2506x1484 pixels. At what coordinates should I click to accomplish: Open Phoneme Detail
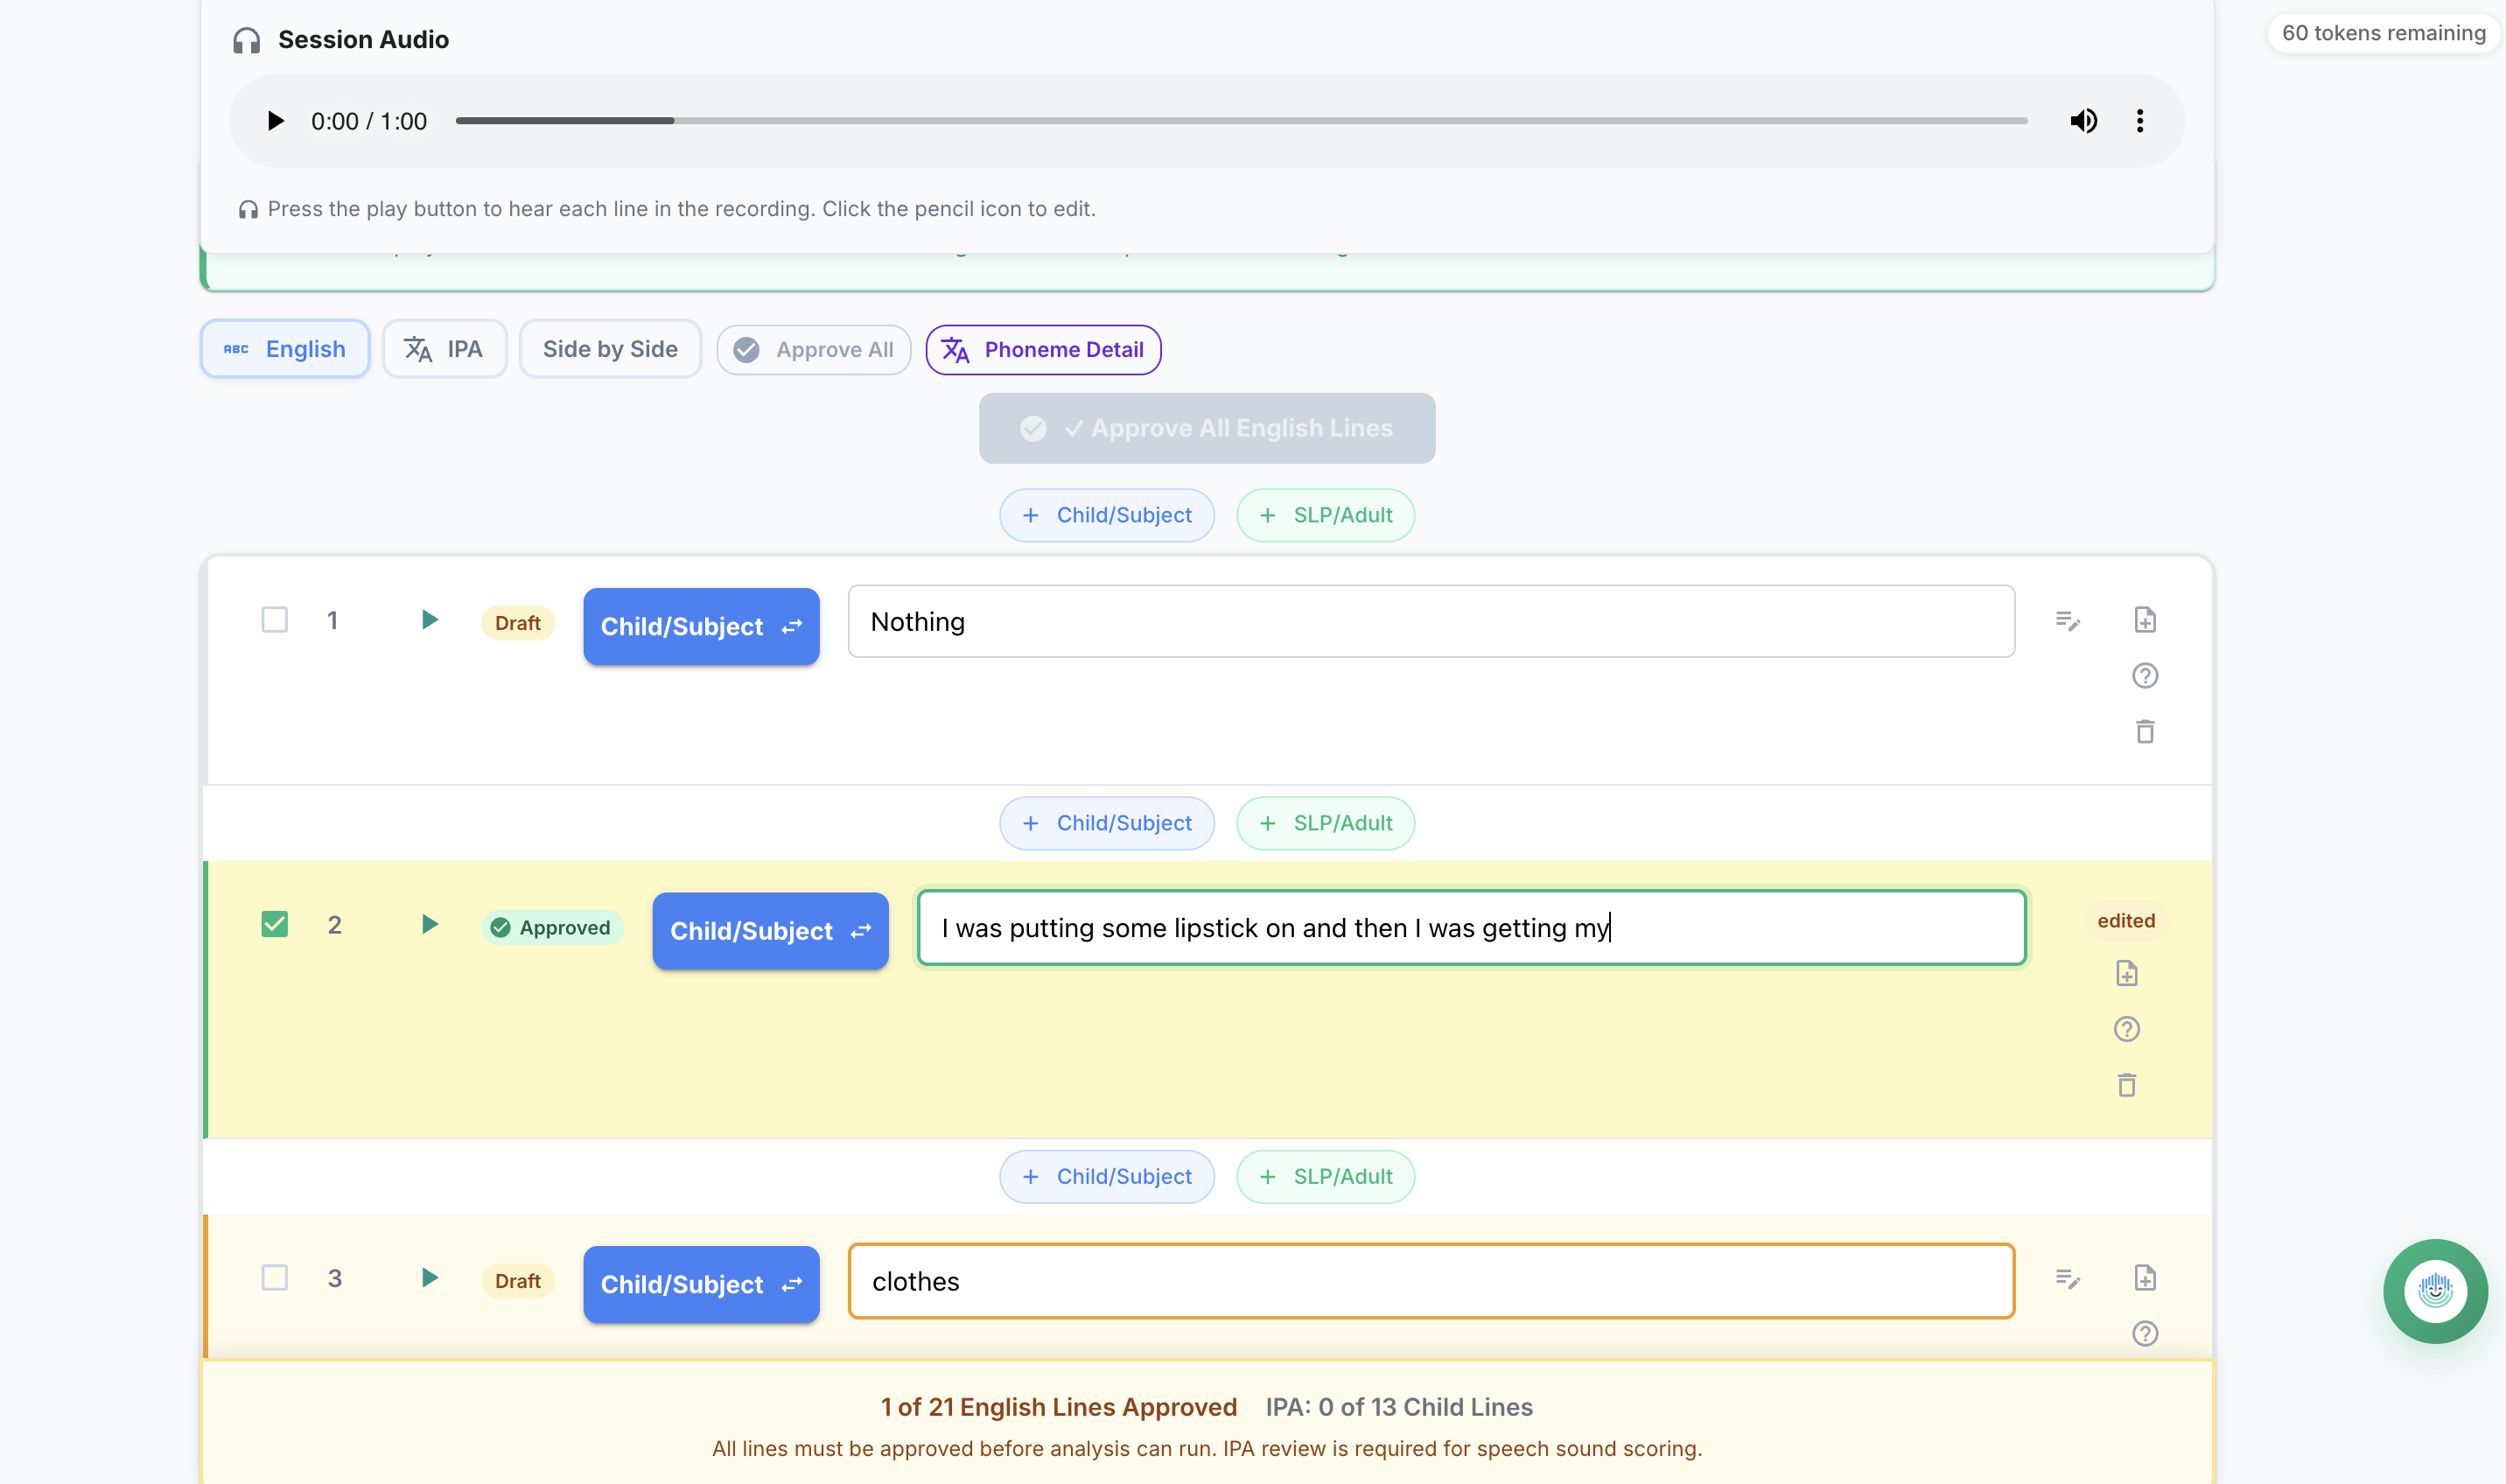tap(1043, 350)
